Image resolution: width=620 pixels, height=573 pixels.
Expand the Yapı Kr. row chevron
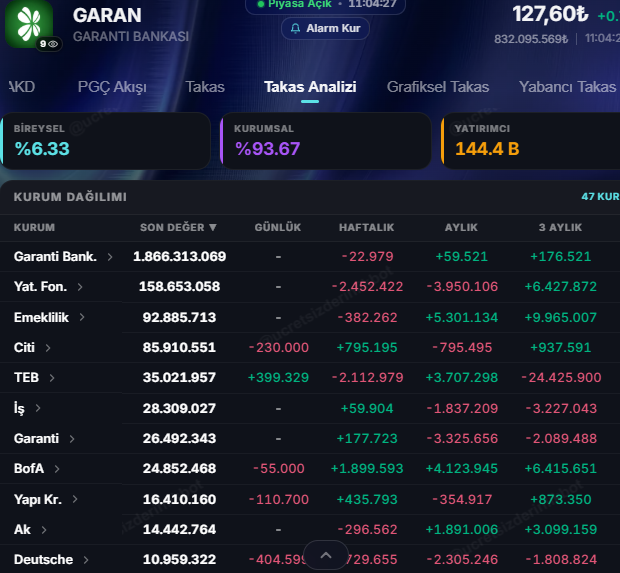pyautogui.click(x=75, y=499)
